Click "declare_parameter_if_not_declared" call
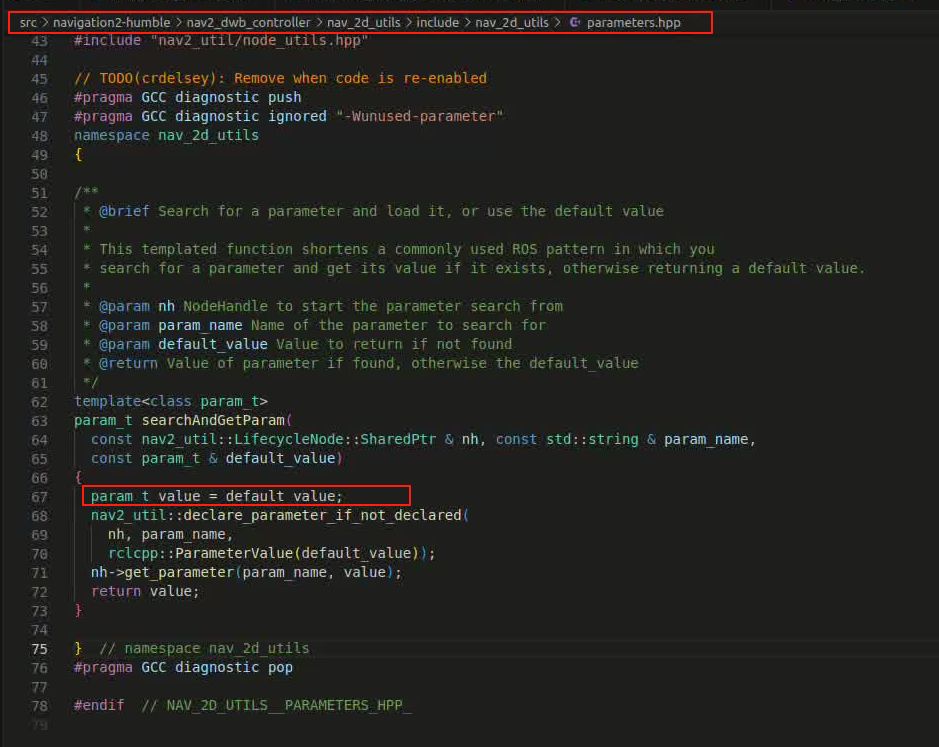 tap(322, 516)
